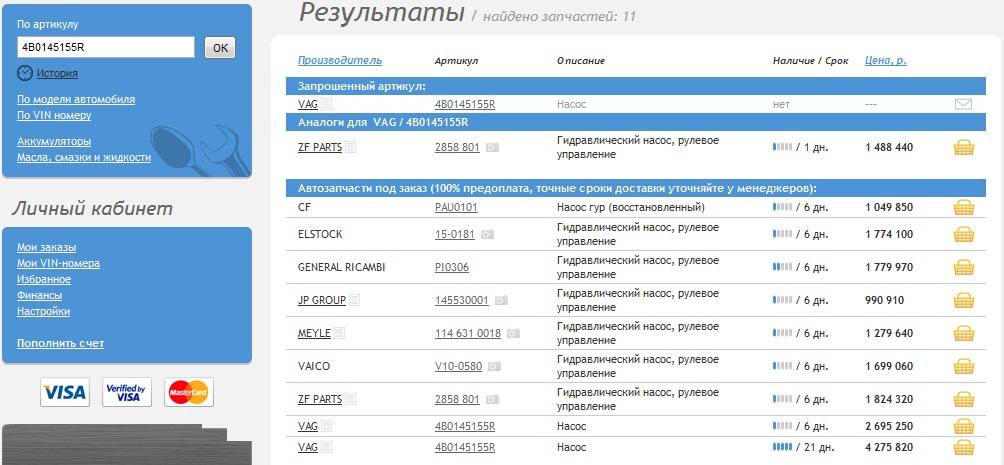Add VAG pump priced 4 275 820 to basket

(964, 447)
